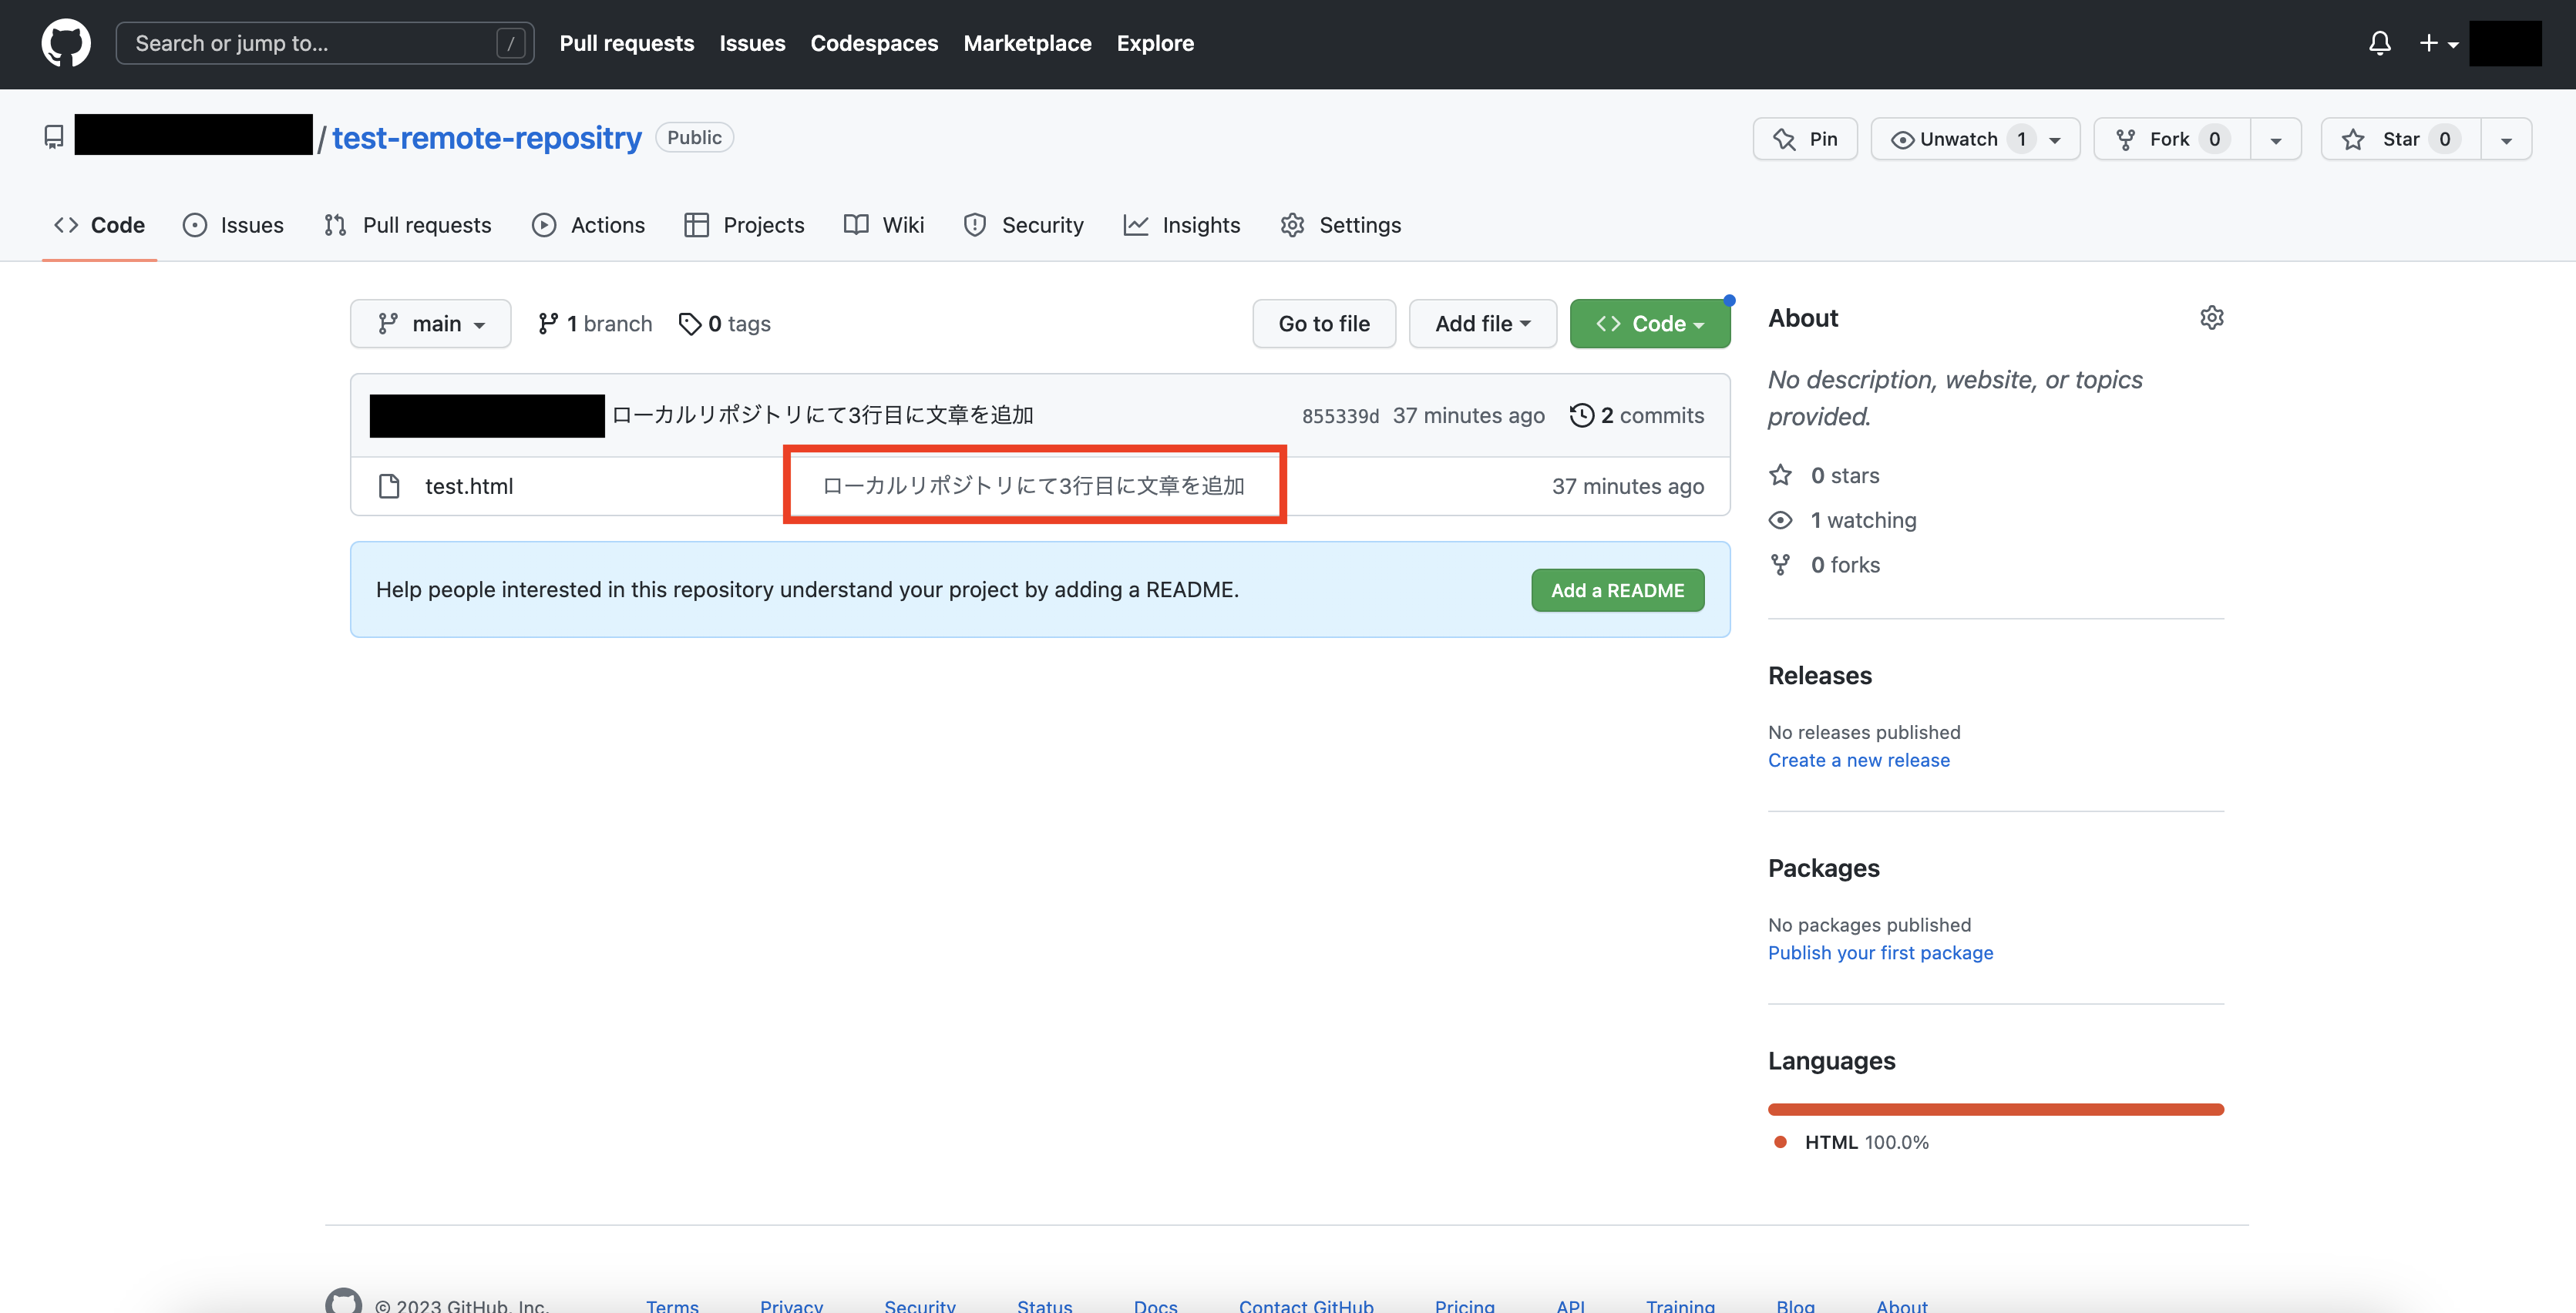Open the plus create-new menu
2576x1313 pixels.
pyautogui.click(x=2438, y=43)
